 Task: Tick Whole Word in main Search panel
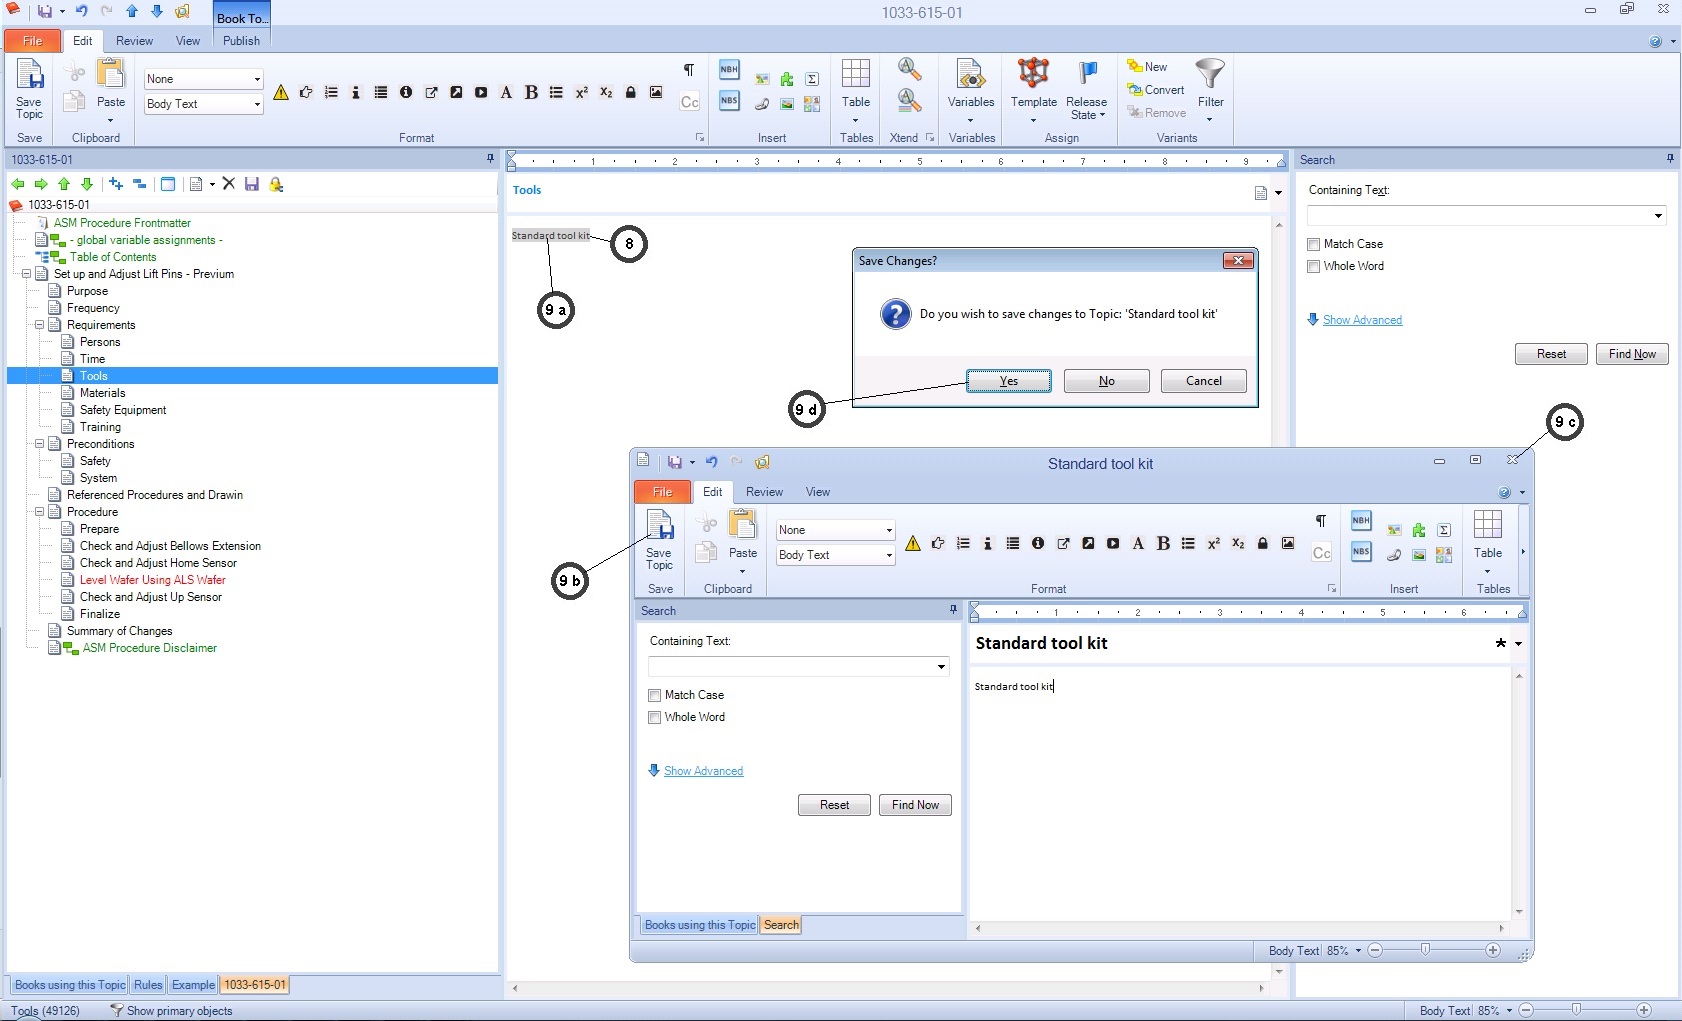click(x=1314, y=266)
